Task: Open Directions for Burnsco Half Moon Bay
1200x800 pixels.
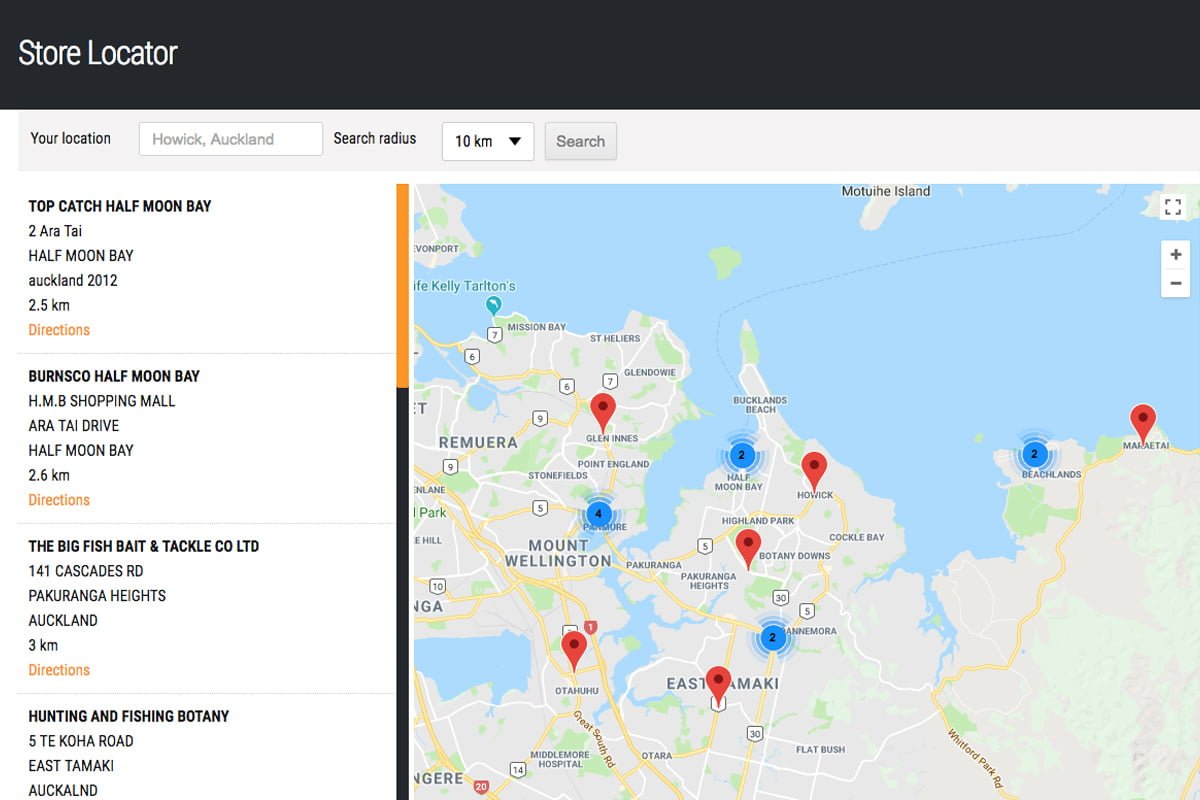Action: coord(59,500)
